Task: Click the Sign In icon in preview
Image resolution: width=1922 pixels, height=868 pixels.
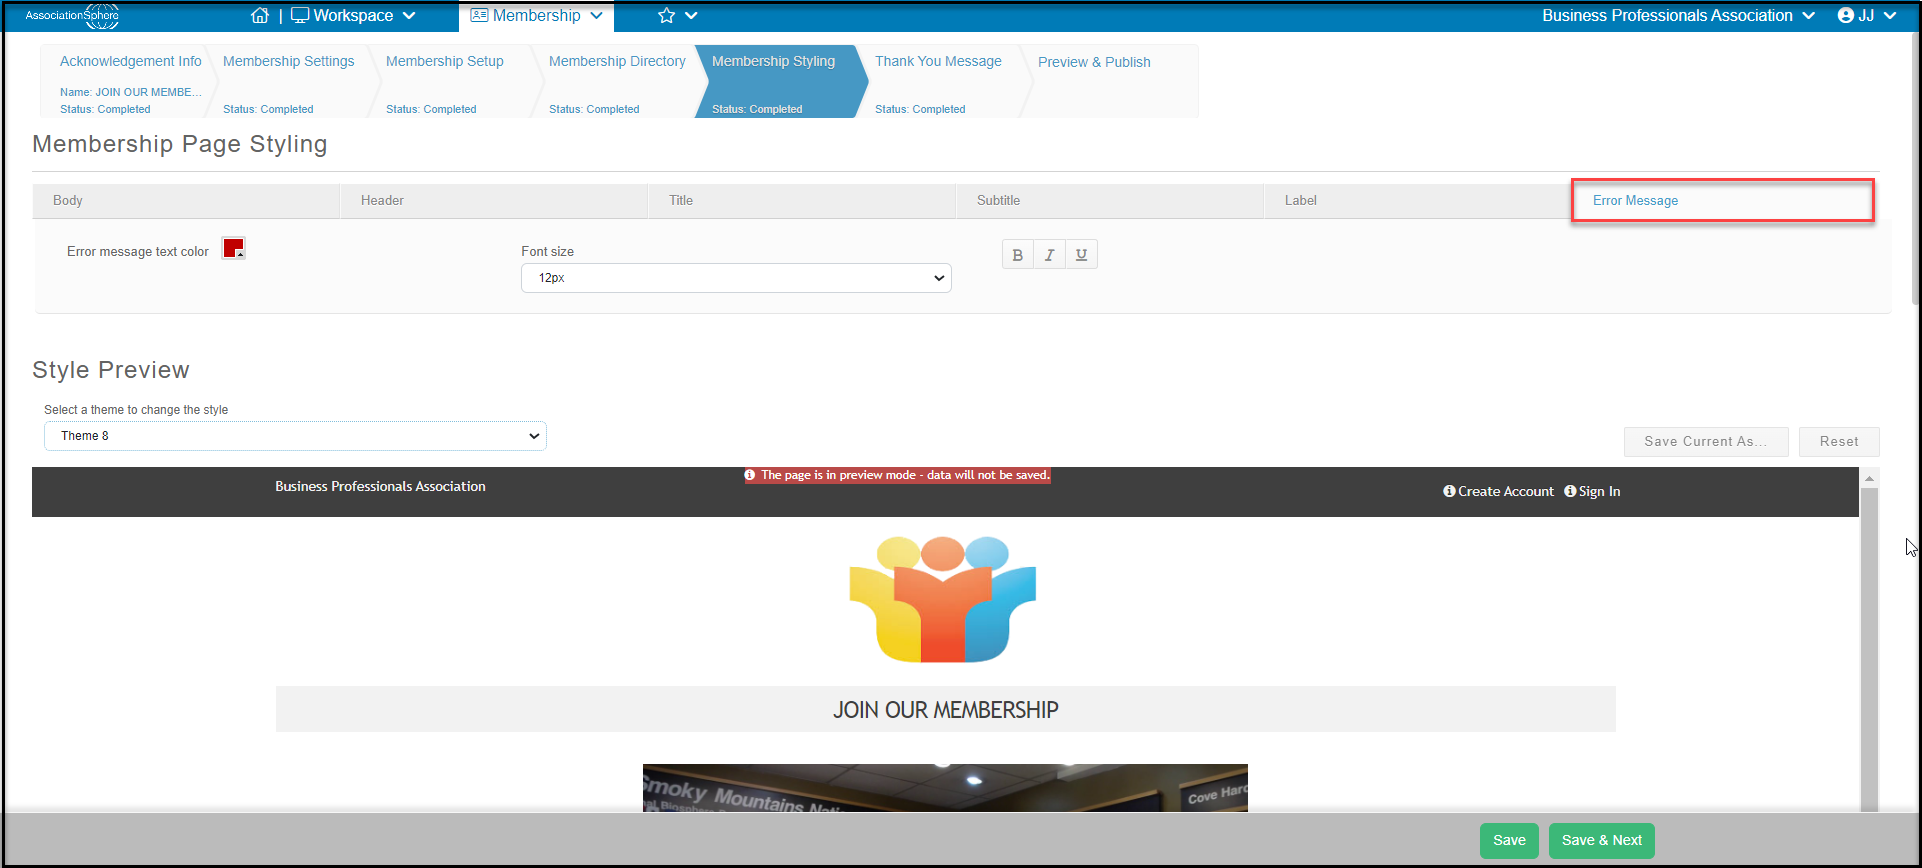Action: (x=1570, y=491)
